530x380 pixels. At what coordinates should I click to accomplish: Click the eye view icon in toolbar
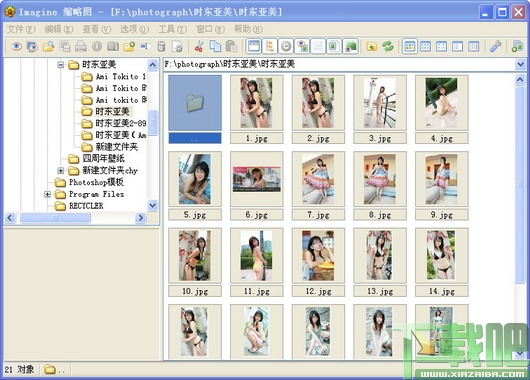tap(16, 46)
